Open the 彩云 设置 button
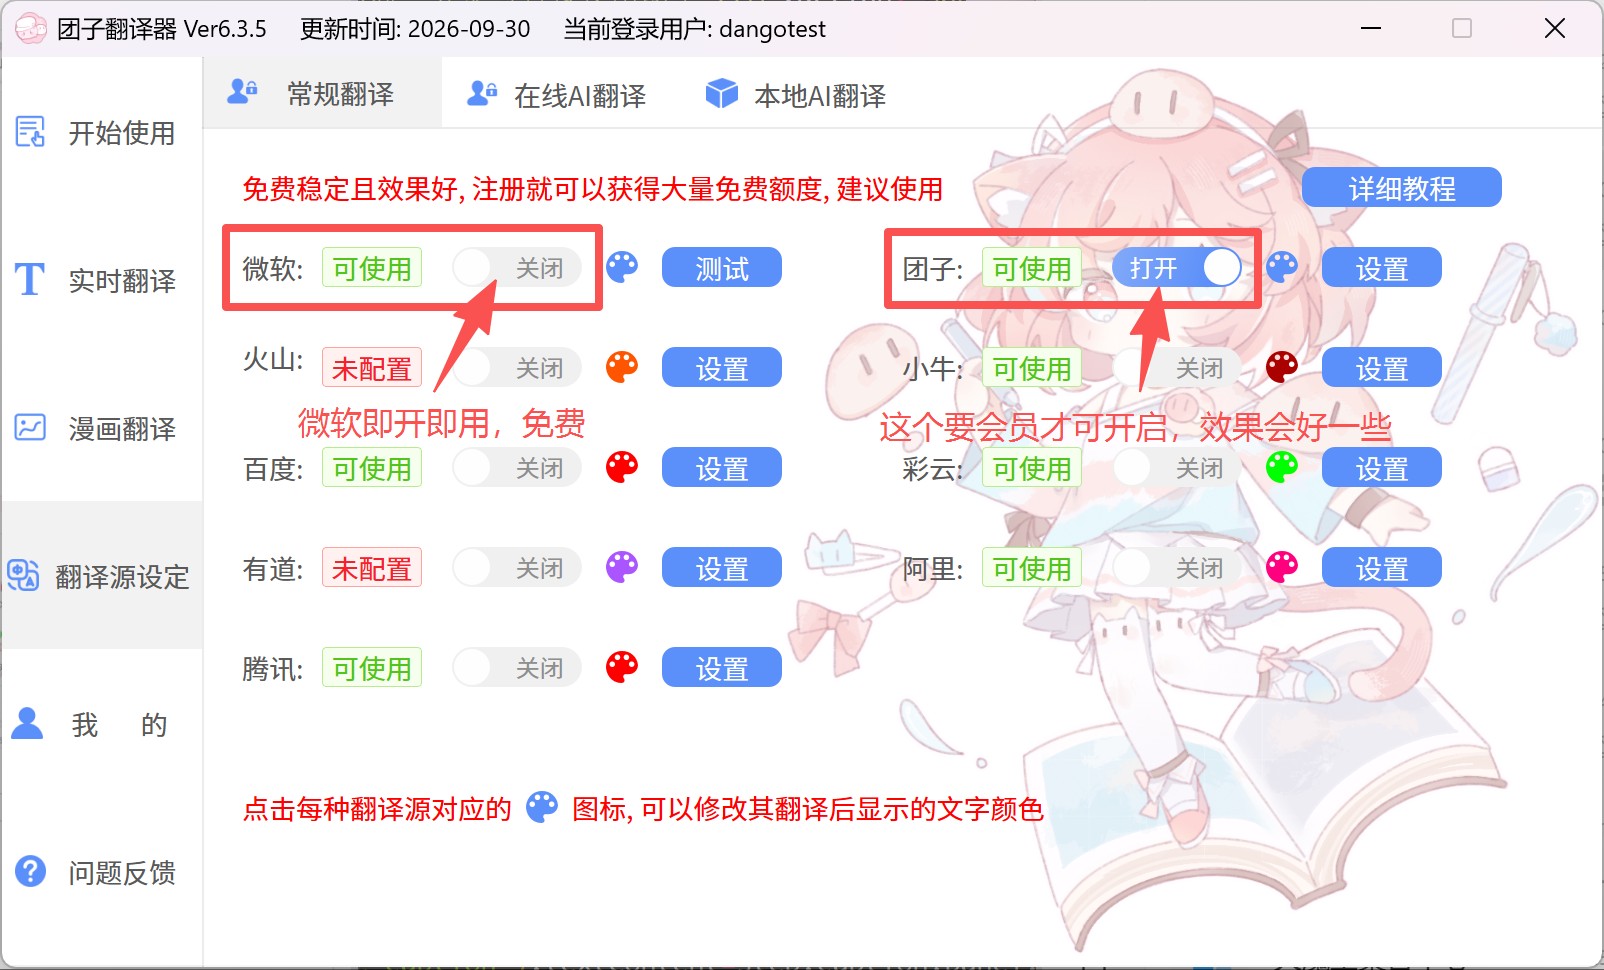This screenshot has width=1604, height=970. [1382, 468]
